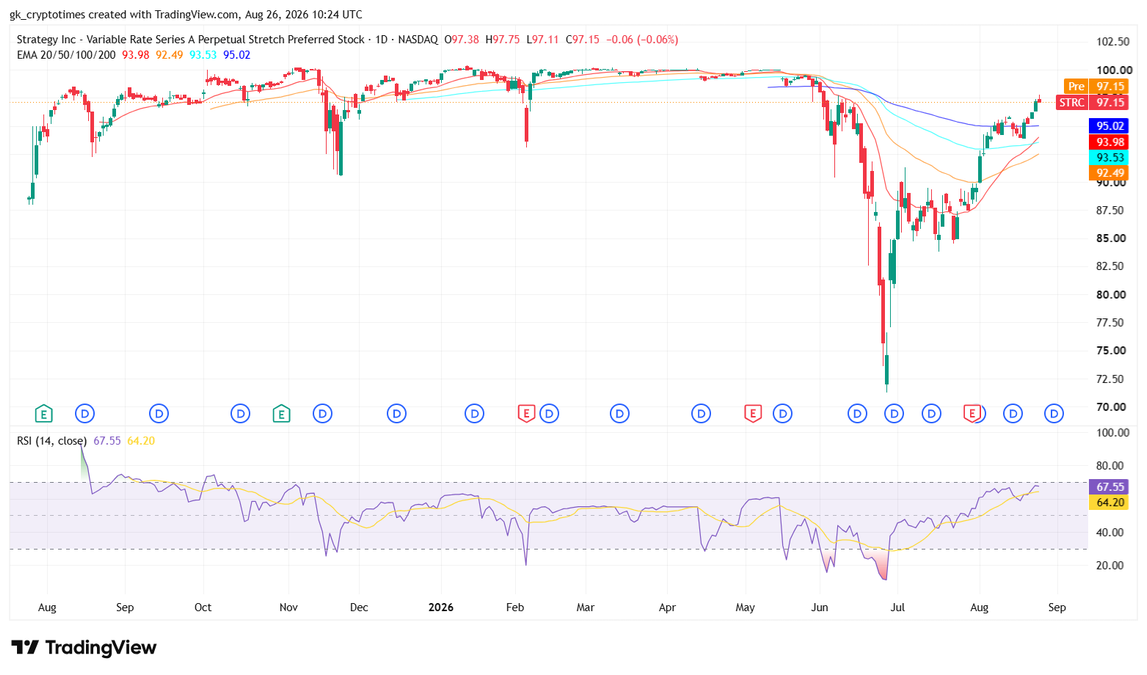Screen dimensions: 1147x675
Task: Click the 72.50 price axis label
Action: click(1110, 379)
